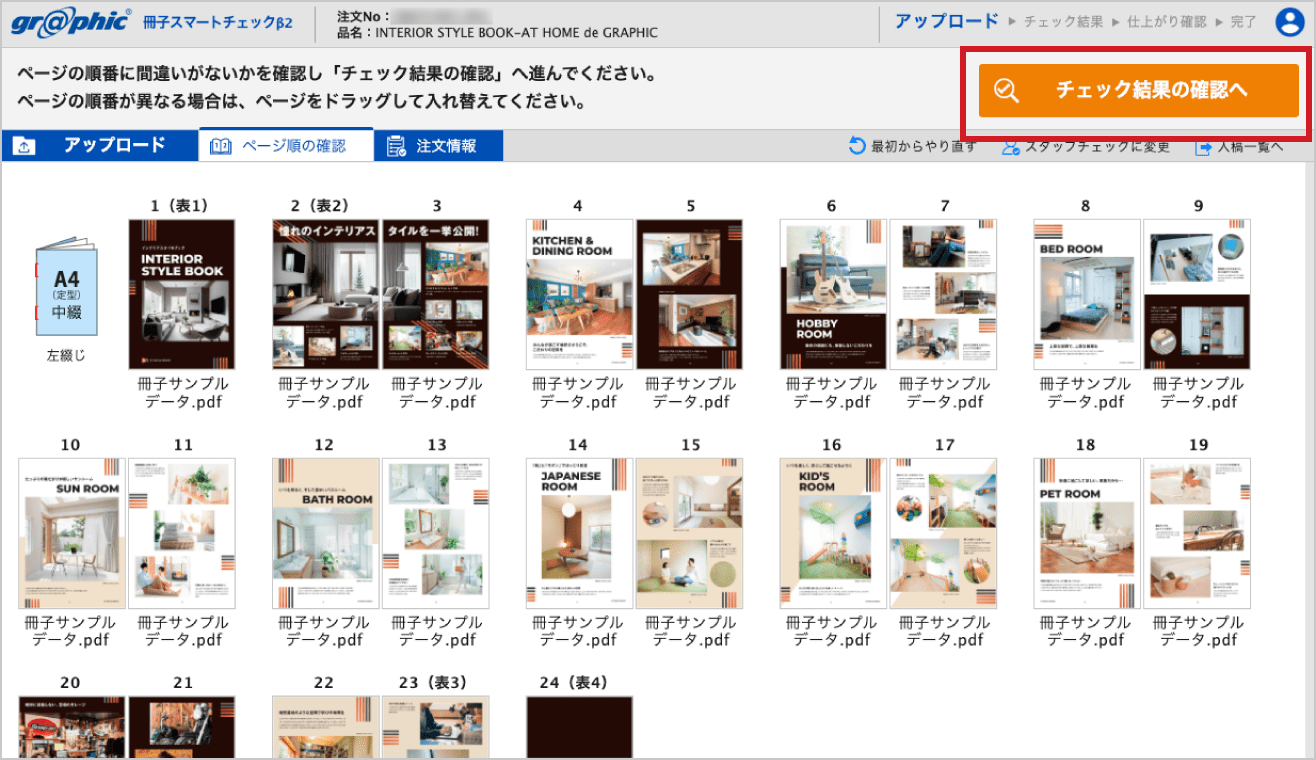Click the スタッフチェックに変更 icon
This screenshot has width=1316, height=760.
coord(1010,147)
